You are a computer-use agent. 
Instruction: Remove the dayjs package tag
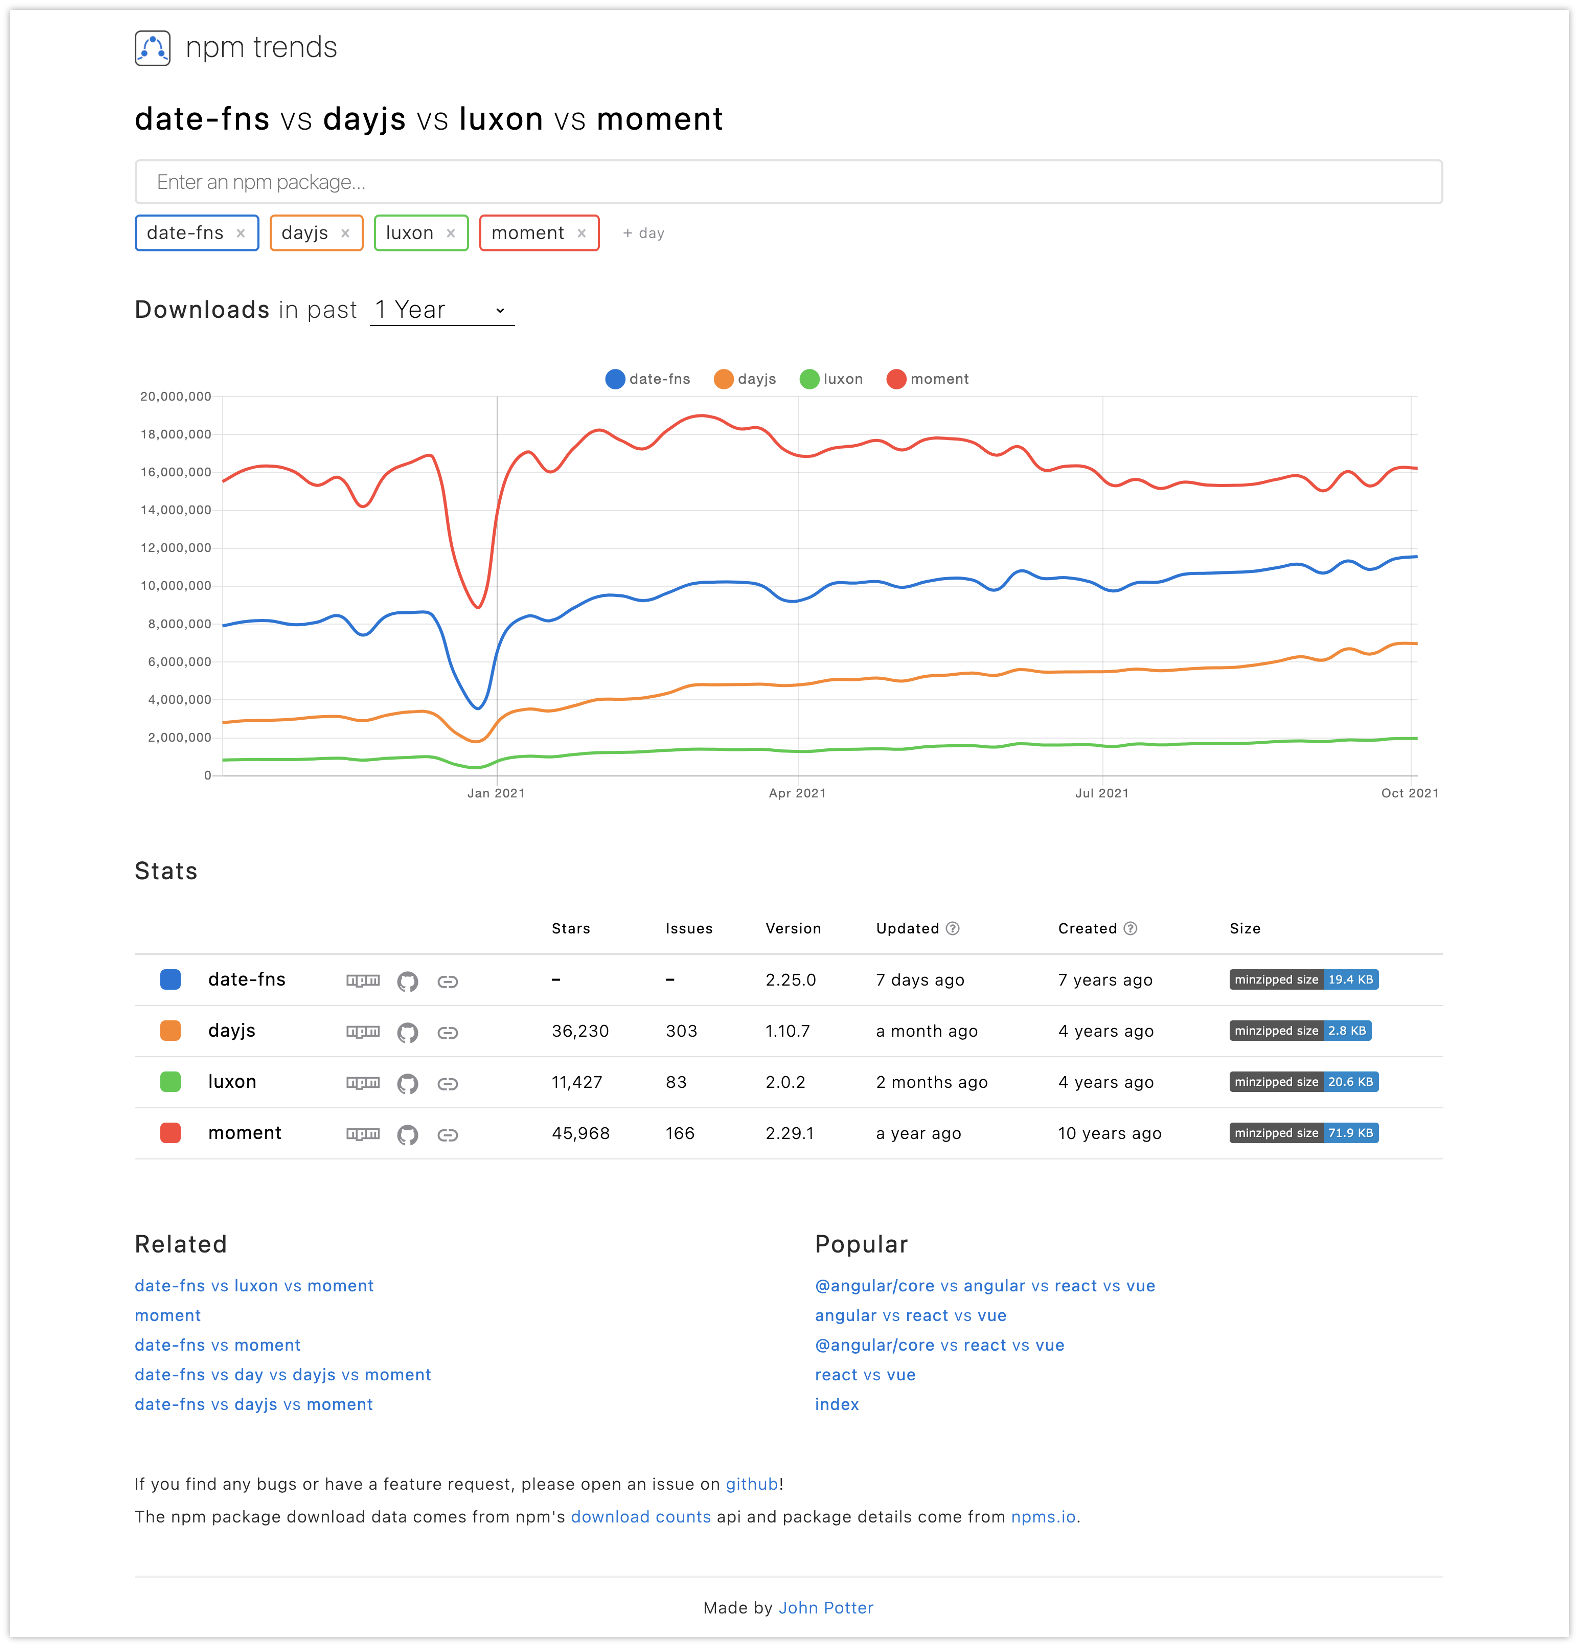pyautogui.click(x=345, y=233)
